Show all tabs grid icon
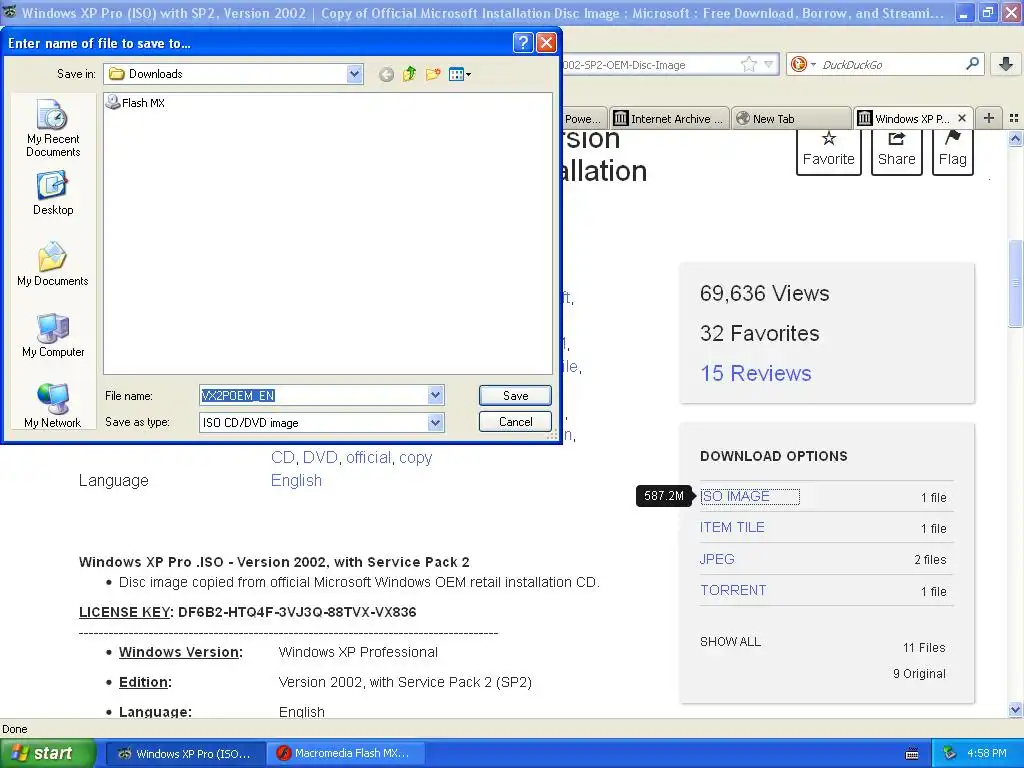1024x768 pixels. [x=1014, y=118]
